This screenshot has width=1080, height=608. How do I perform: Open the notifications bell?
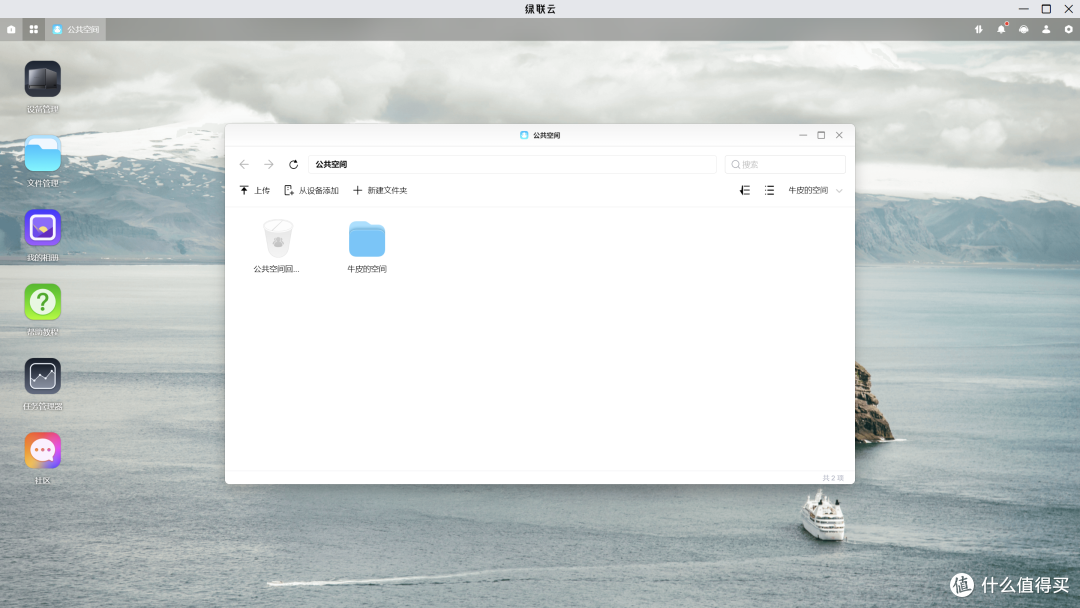pyautogui.click(x=1001, y=30)
